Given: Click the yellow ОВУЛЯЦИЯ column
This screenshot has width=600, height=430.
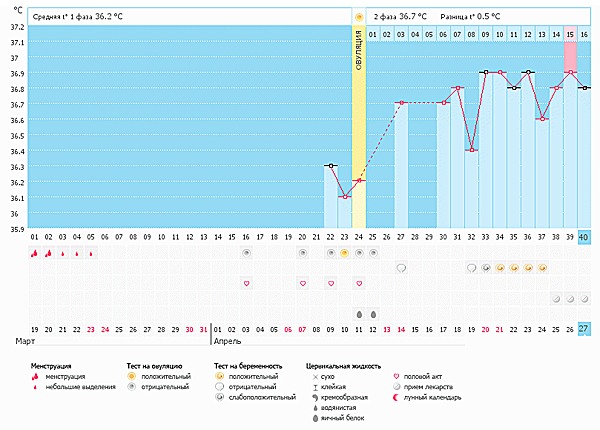Looking at the screenshot, I should click(x=359, y=130).
